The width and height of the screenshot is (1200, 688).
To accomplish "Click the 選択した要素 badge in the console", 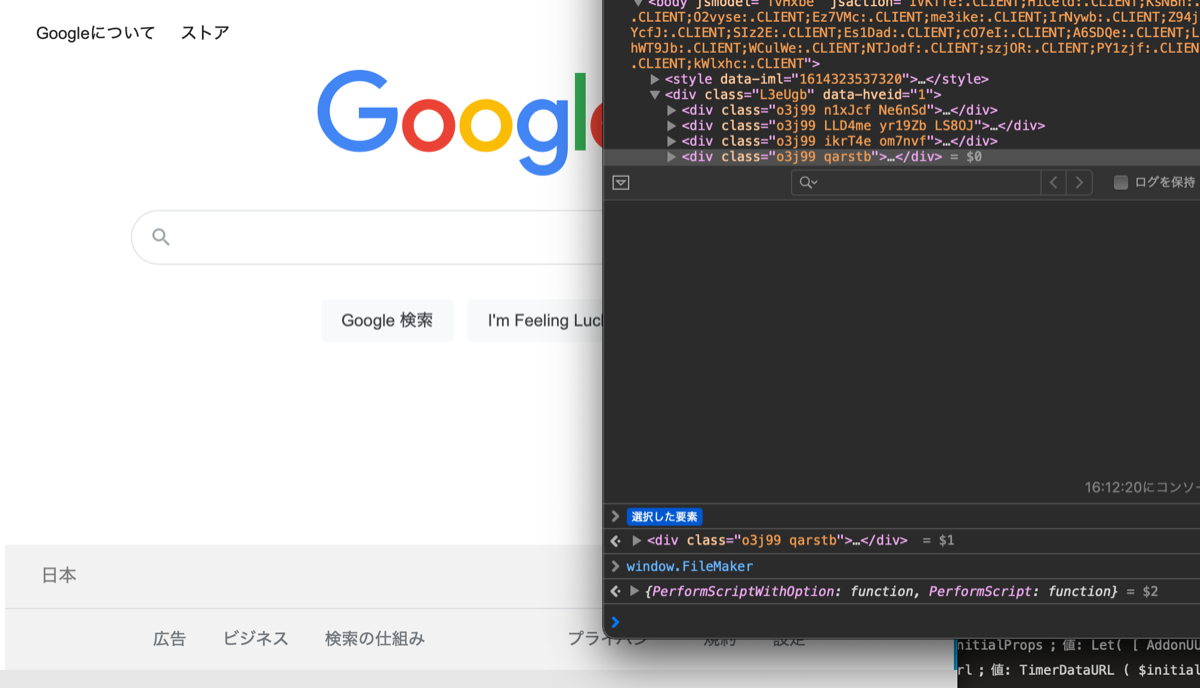I will [664, 517].
